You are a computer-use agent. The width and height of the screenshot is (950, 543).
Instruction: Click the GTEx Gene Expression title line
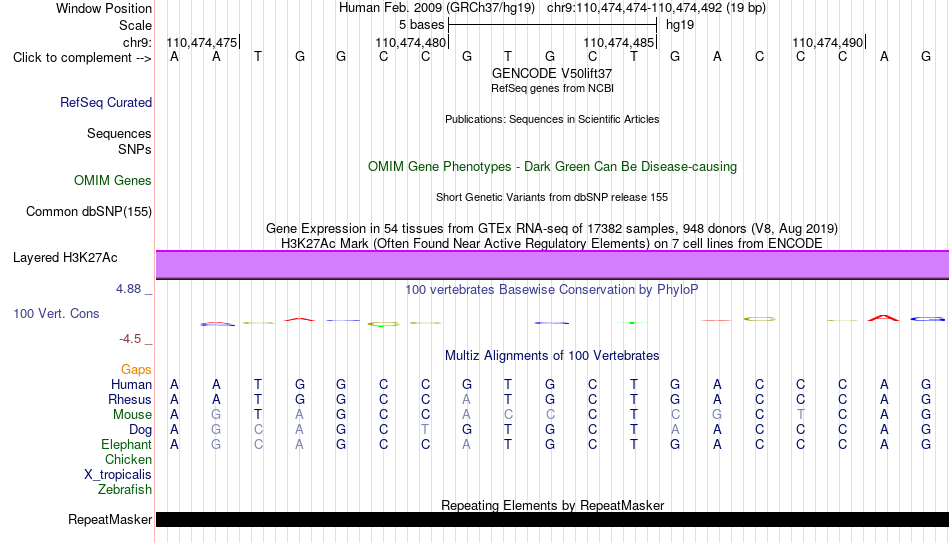552,228
